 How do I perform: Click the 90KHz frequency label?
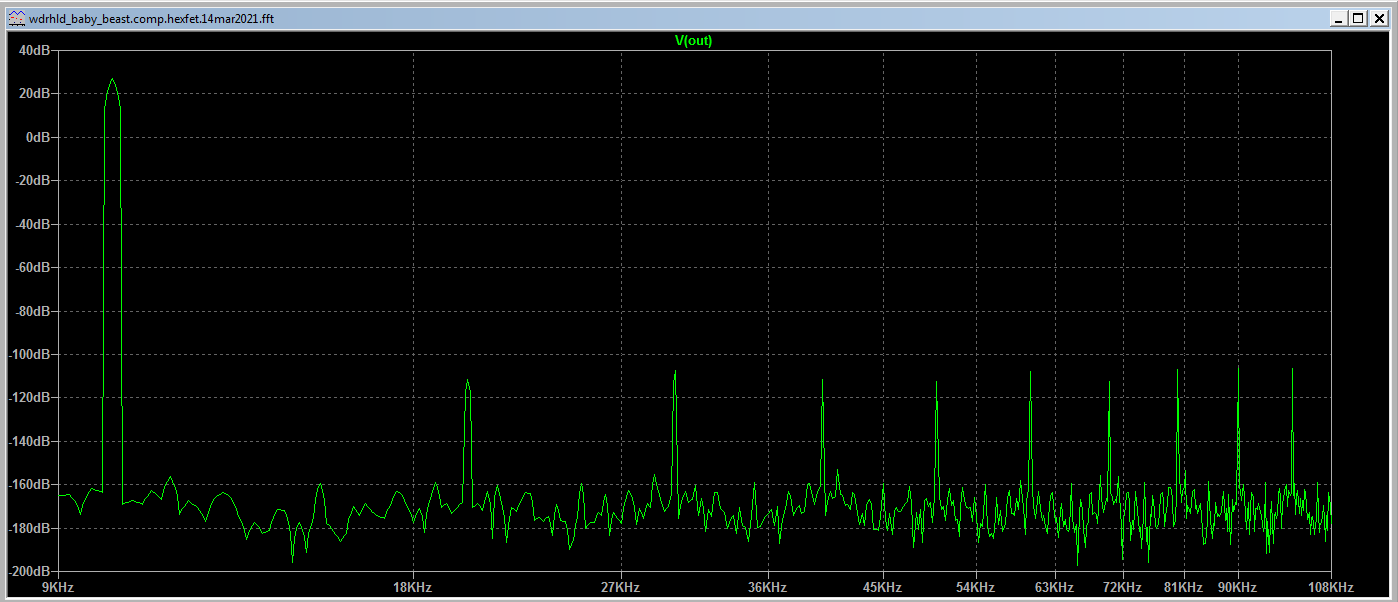point(1237,588)
